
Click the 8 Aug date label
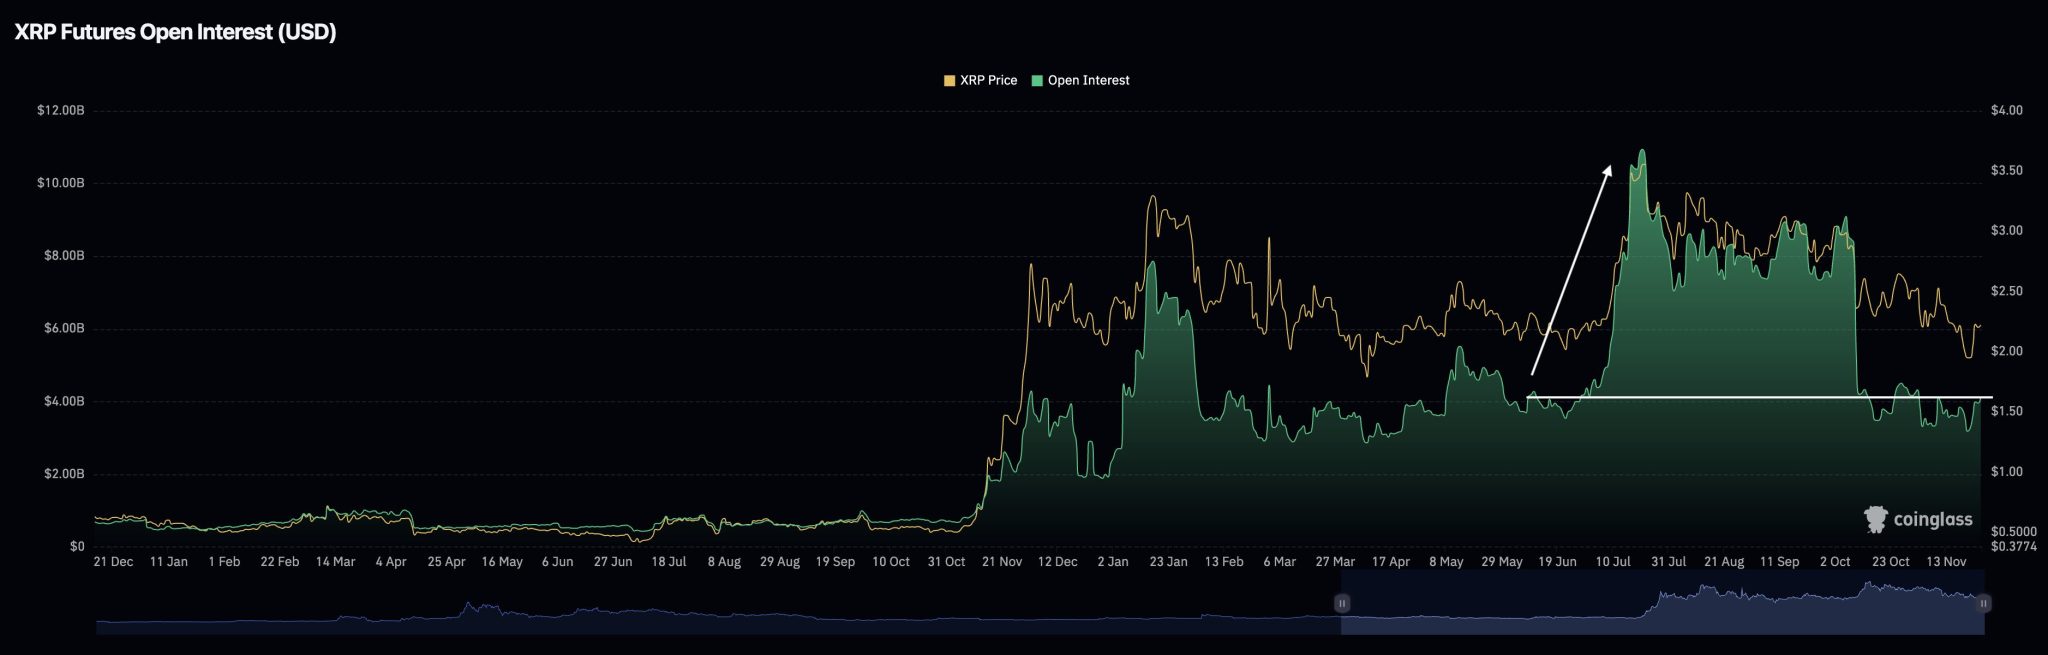(725, 562)
